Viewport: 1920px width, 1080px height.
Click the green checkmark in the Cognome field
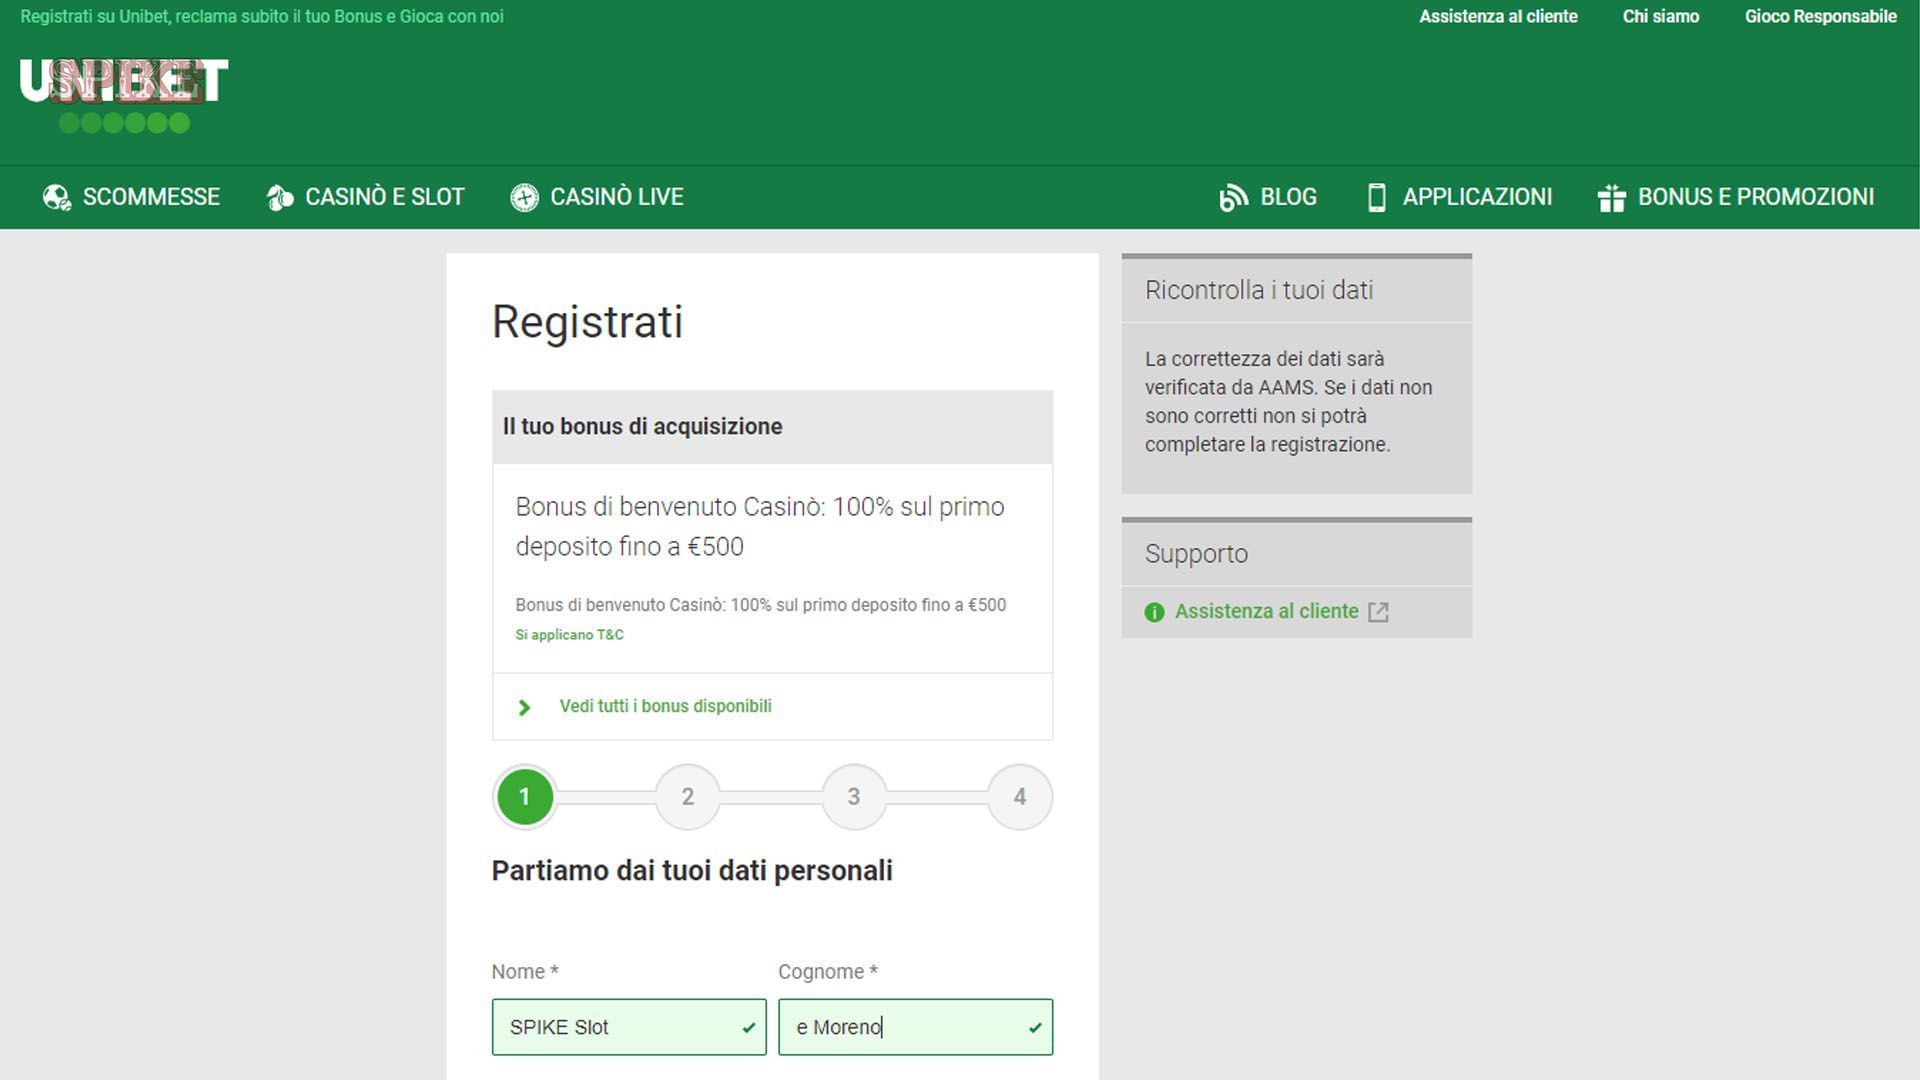click(x=1032, y=1027)
